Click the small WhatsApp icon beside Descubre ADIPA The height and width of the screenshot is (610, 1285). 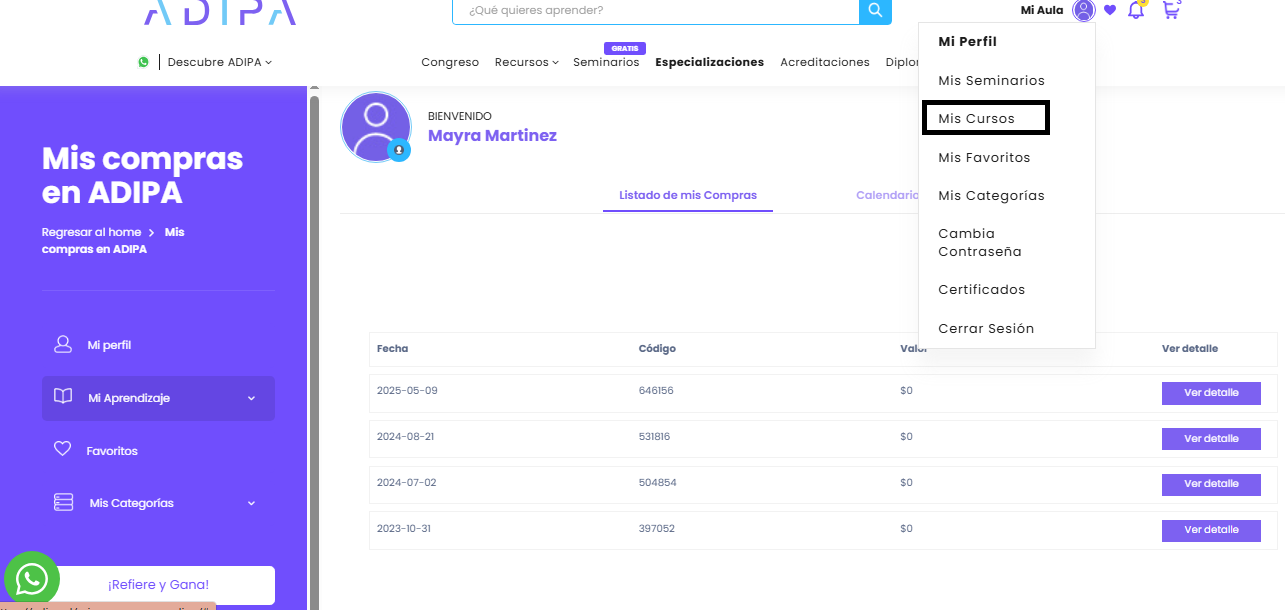click(144, 62)
